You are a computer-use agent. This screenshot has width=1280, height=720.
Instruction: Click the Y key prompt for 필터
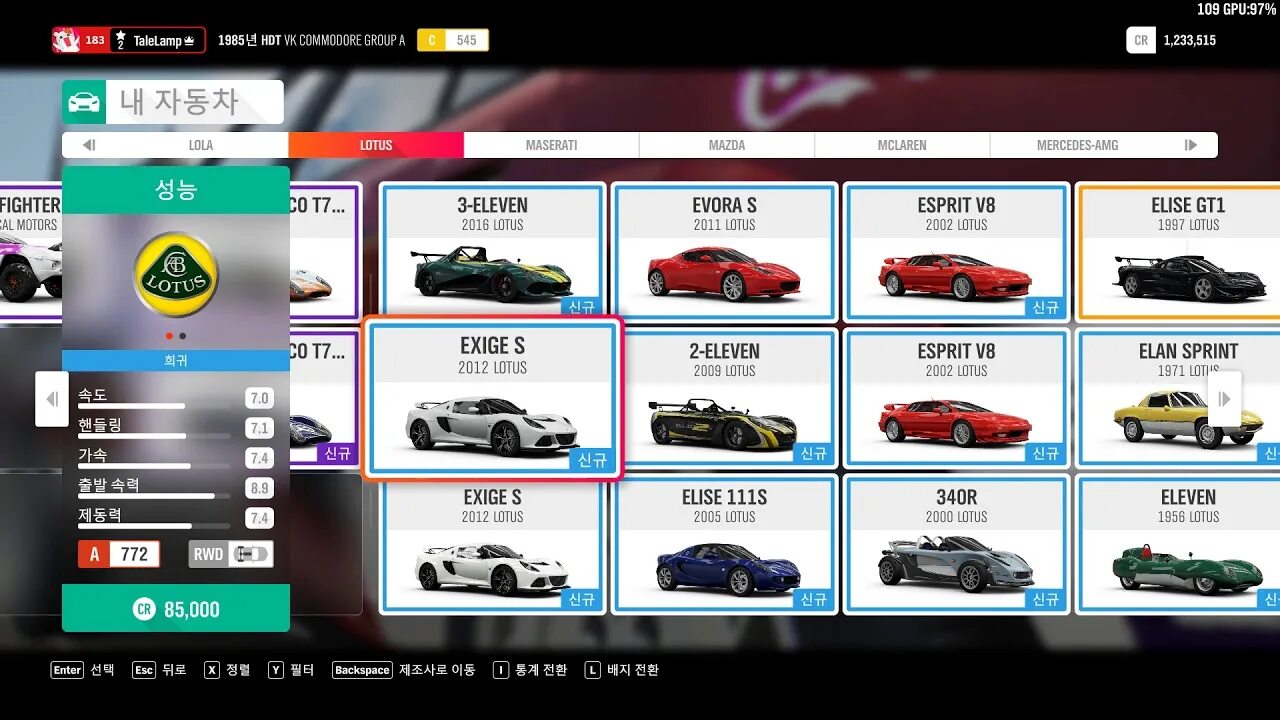coord(276,670)
